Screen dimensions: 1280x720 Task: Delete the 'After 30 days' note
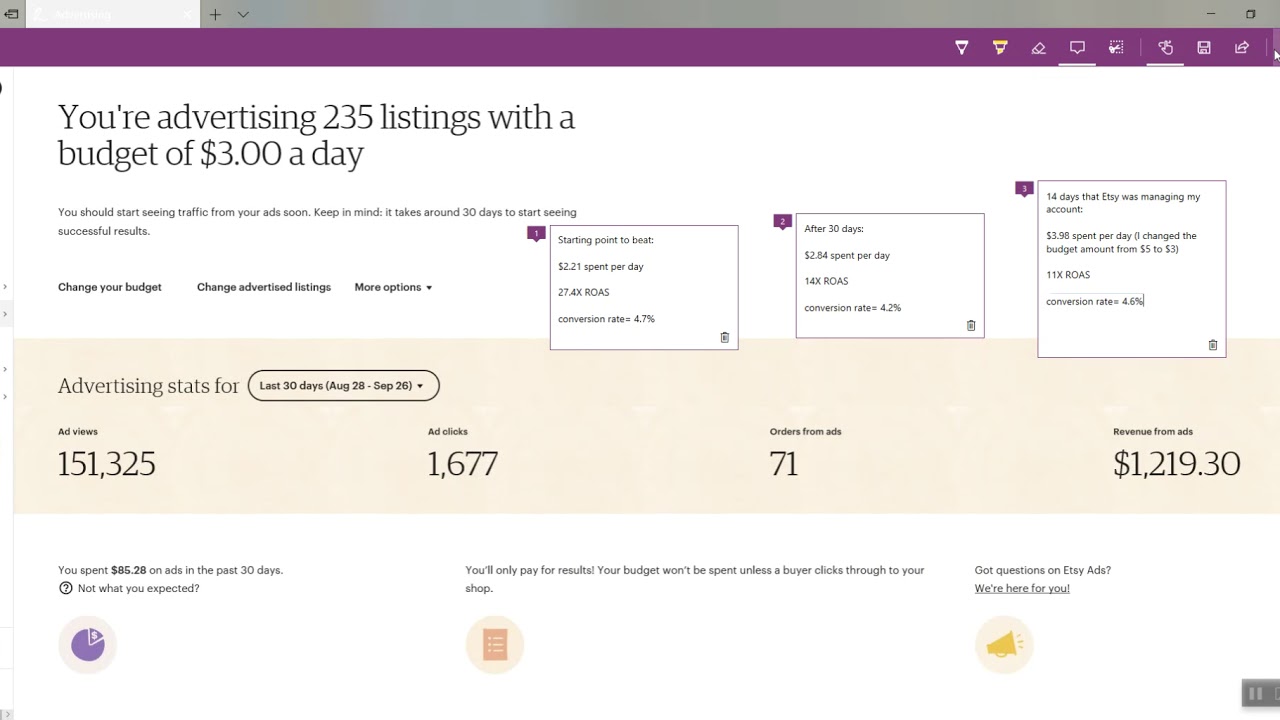coord(970,325)
